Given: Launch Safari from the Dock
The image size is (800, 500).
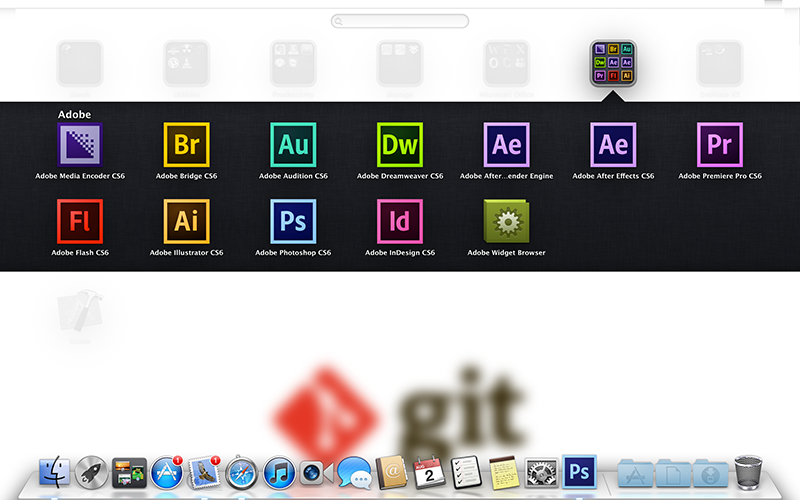Looking at the screenshot, I should click(x=241, y=473).
